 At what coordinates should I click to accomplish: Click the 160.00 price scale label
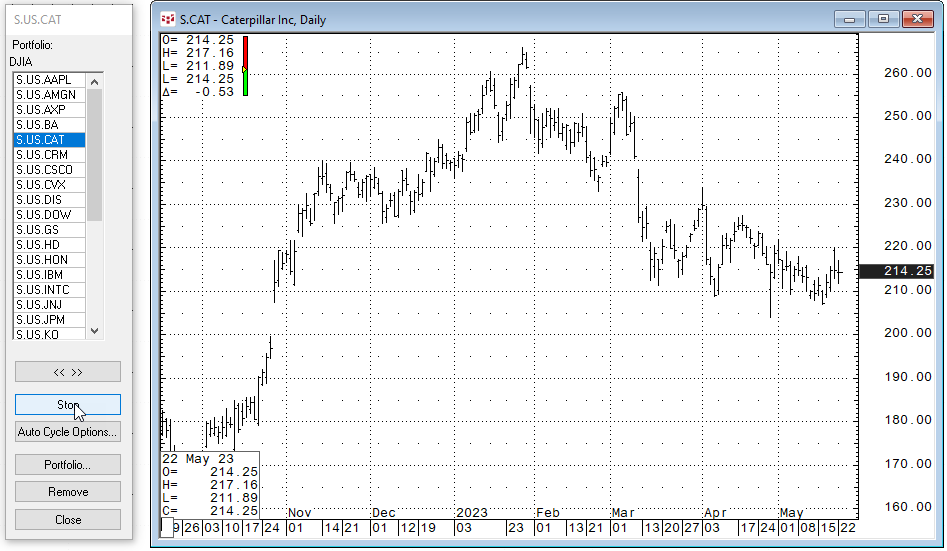tap(908, 507)
